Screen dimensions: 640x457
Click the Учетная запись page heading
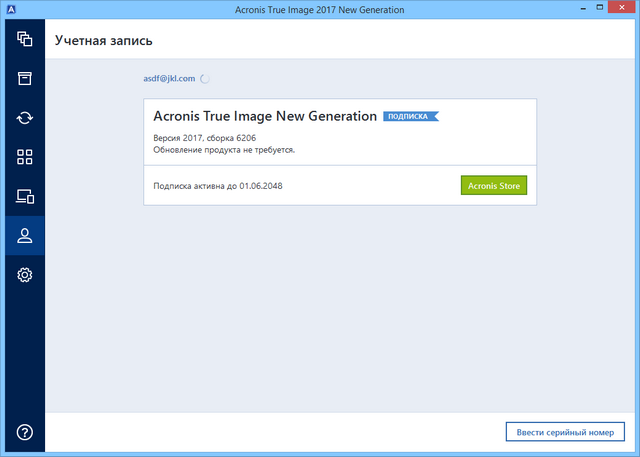click(103, 41)
